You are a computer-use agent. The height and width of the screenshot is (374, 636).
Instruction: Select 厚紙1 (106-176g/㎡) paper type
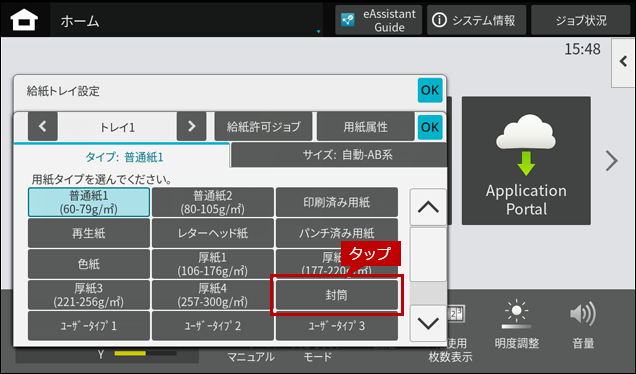[x=213, y=264]
